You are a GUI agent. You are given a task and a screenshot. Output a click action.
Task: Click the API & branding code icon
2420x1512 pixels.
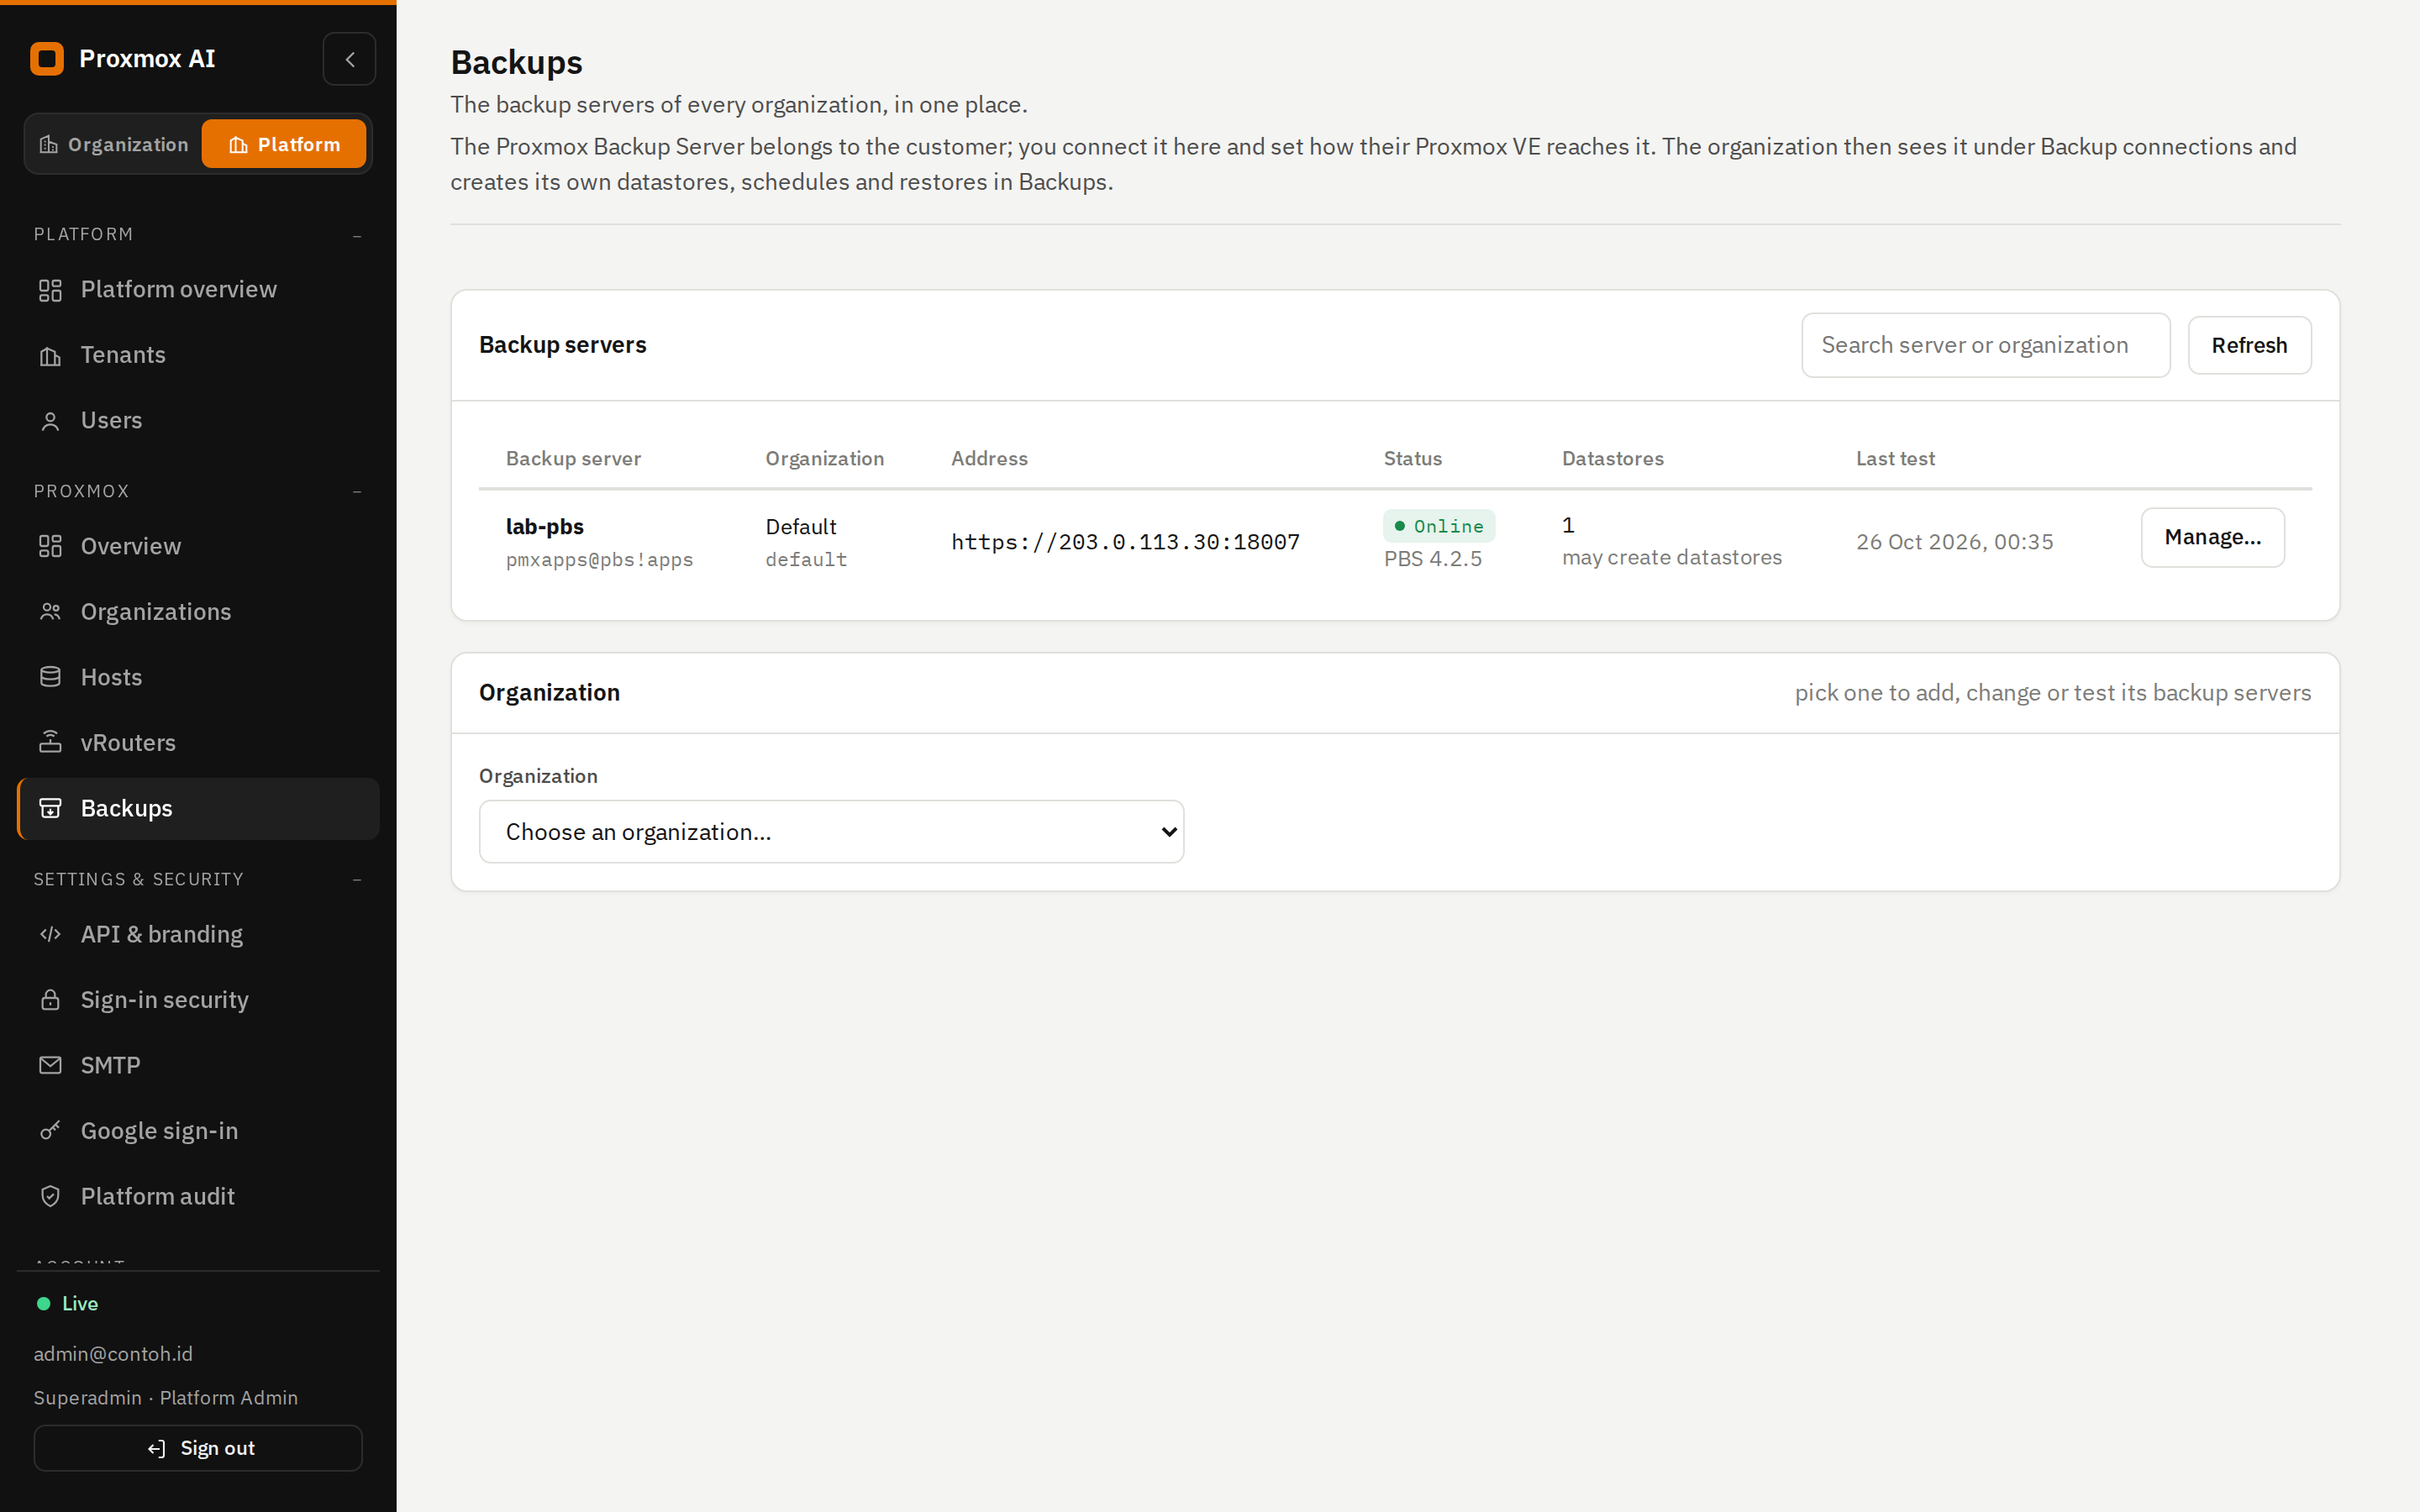pyautogui.click(x=50, y=934)
